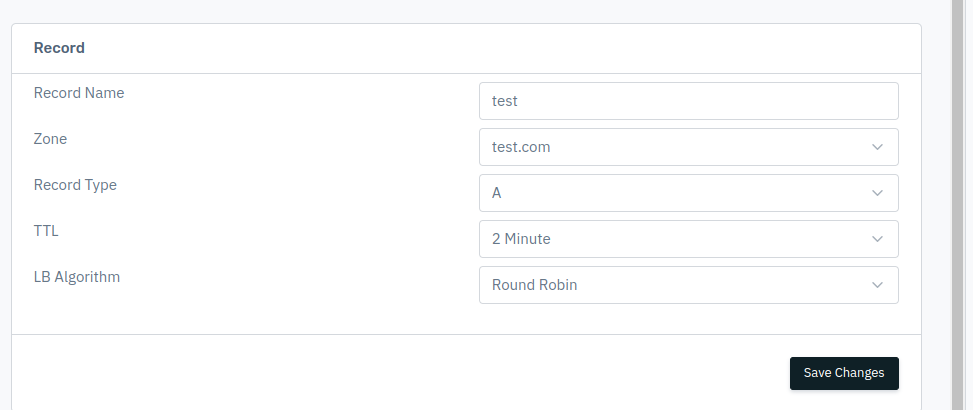Click the Record card heading
The image size is (973, 410).
[59, 48]
